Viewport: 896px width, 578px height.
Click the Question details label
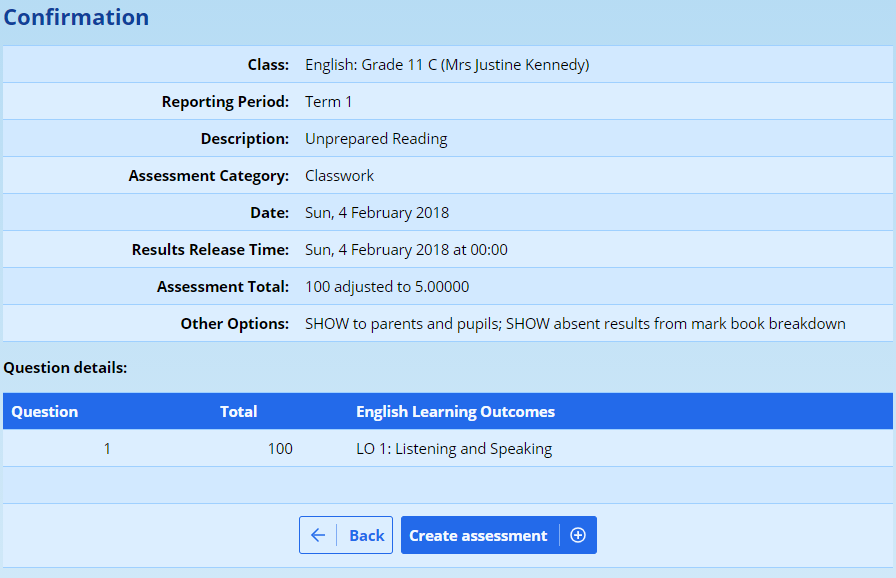66,367
